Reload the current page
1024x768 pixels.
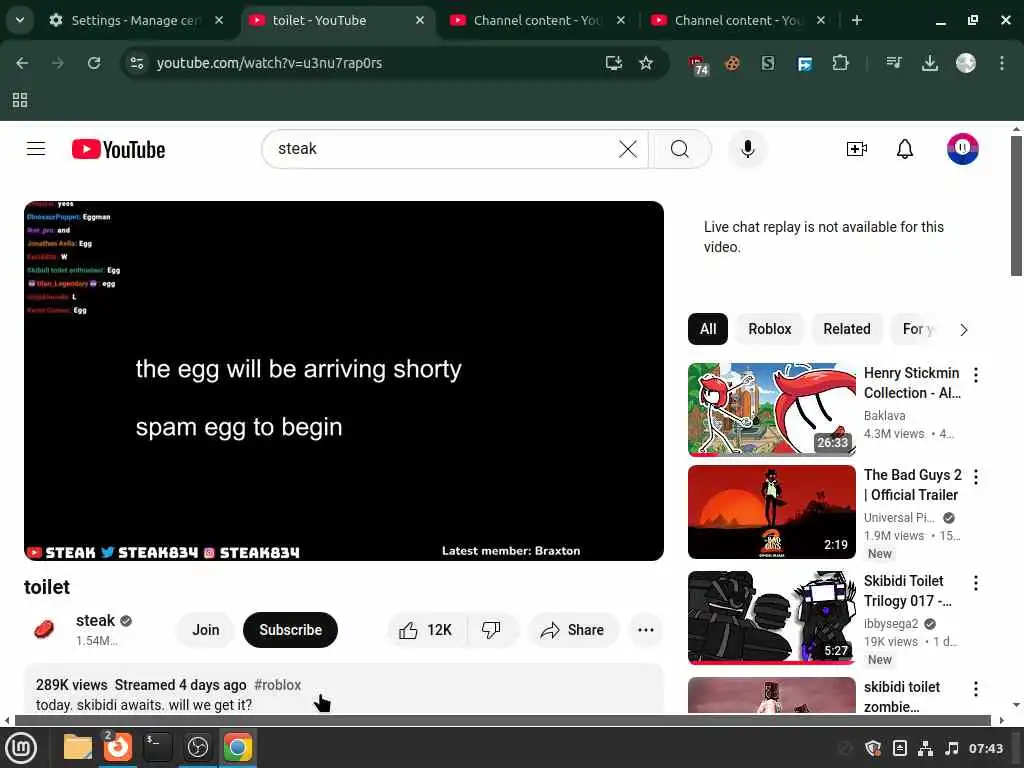click(x=94, y=63)
